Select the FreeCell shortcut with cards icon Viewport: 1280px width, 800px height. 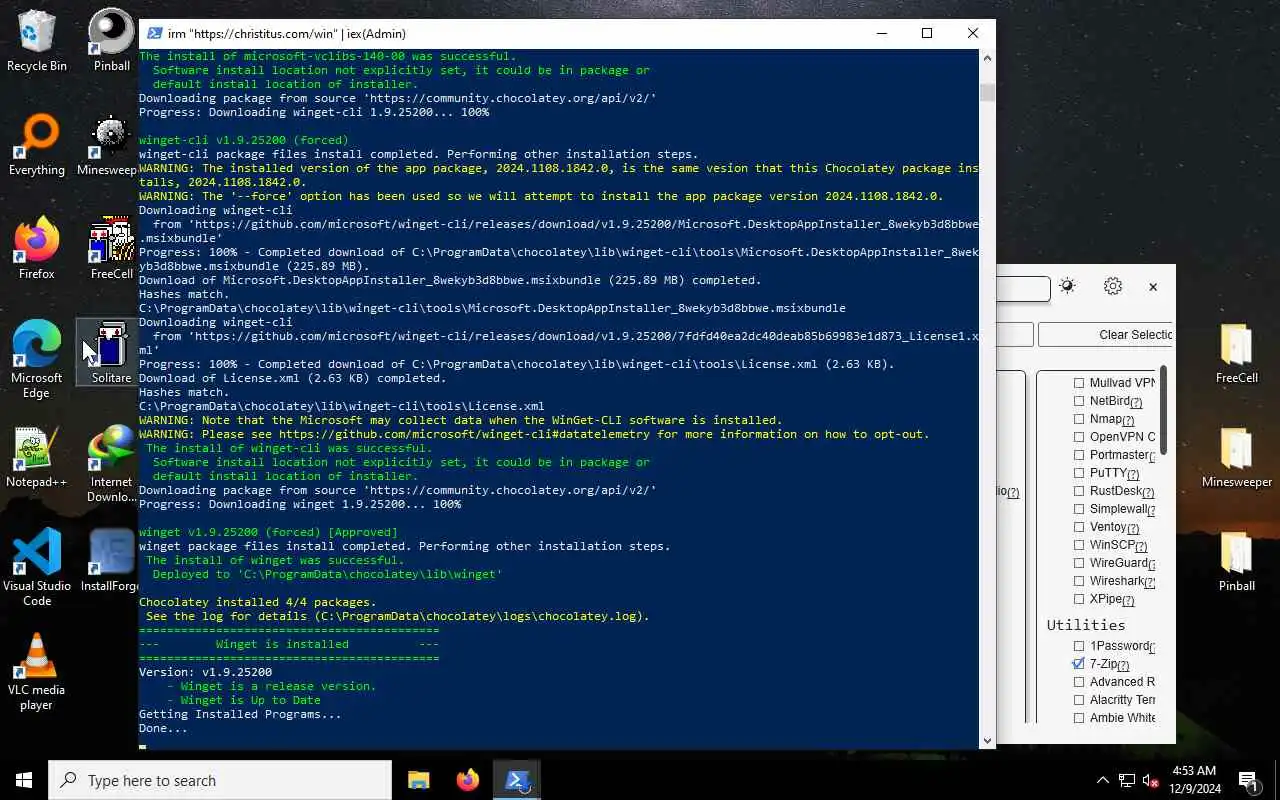(x=111, y=249)
